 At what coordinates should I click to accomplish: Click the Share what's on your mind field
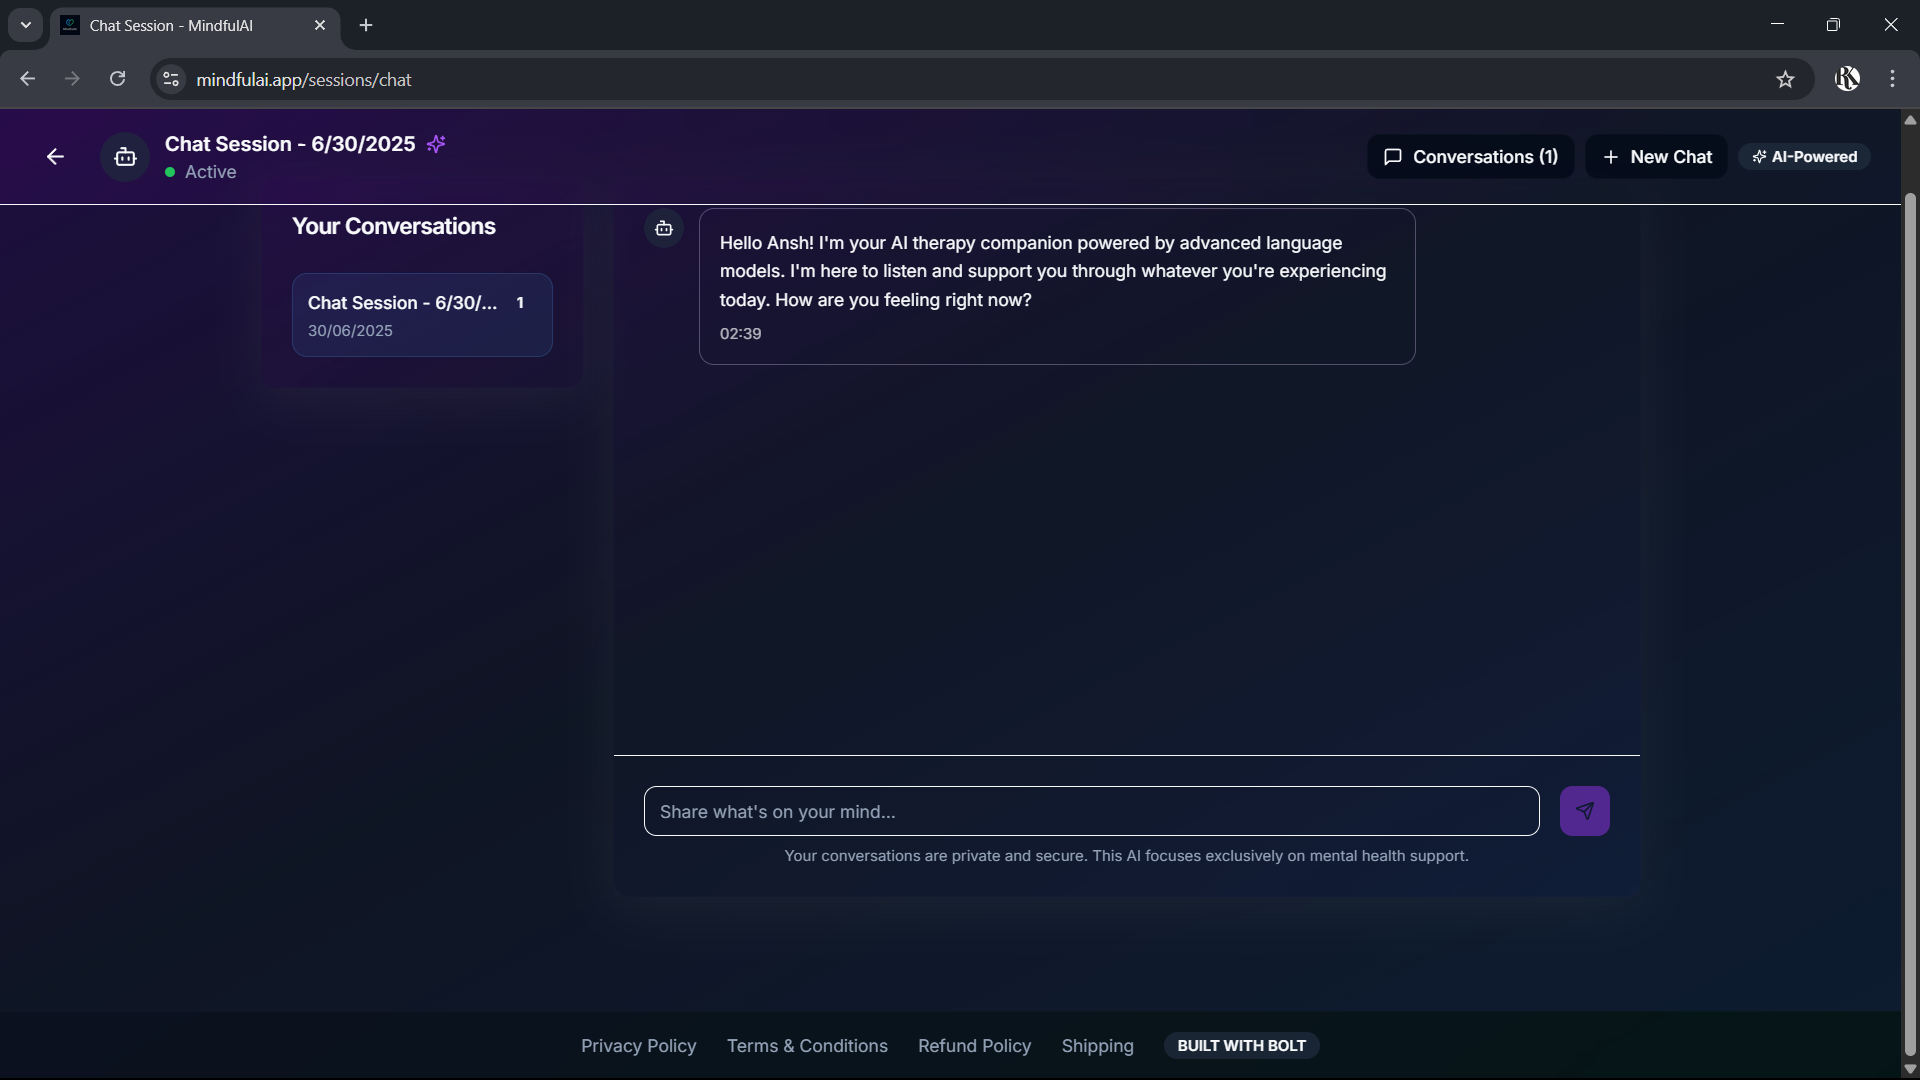[x=1091, y=812]
